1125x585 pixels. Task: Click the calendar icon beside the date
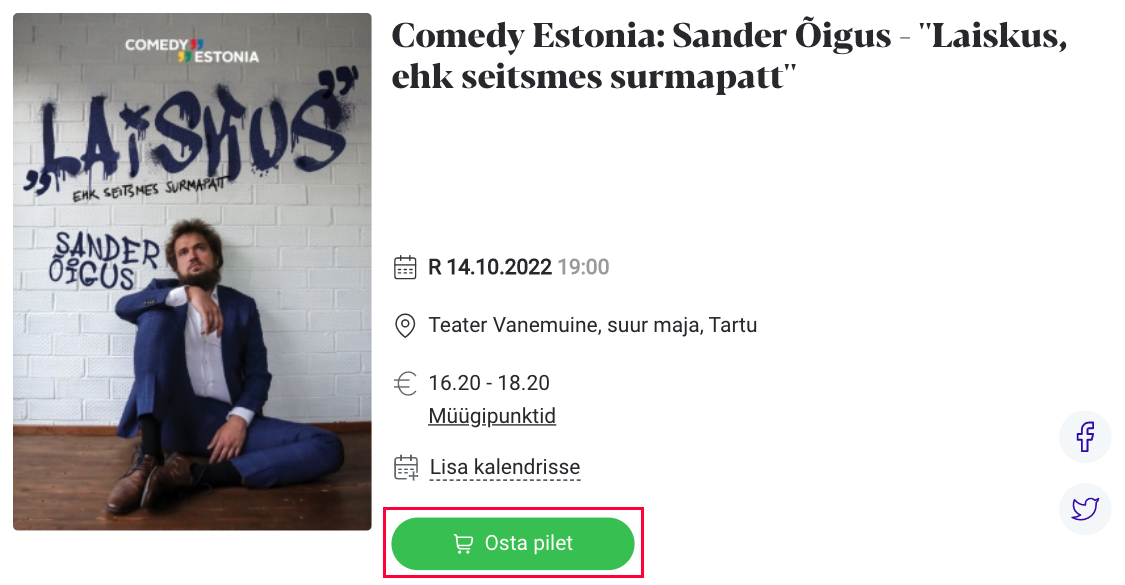pos(405,267)
